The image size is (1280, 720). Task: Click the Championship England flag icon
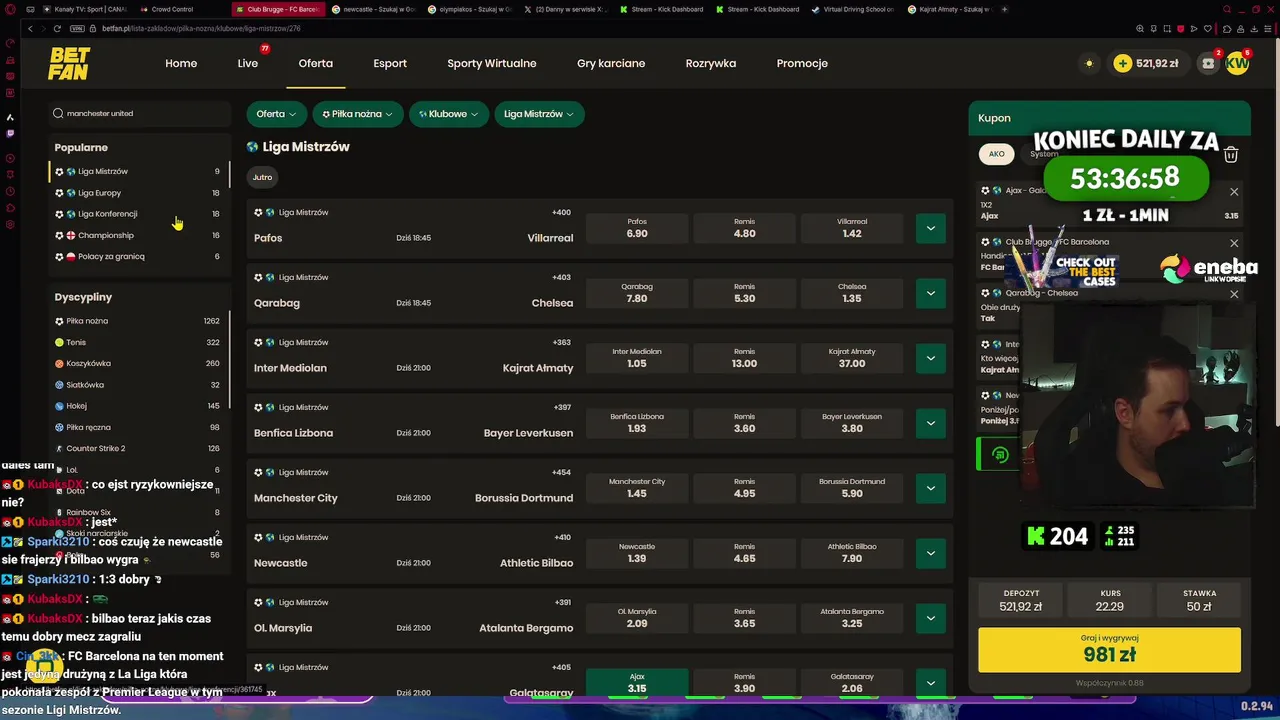pos(70,235)
